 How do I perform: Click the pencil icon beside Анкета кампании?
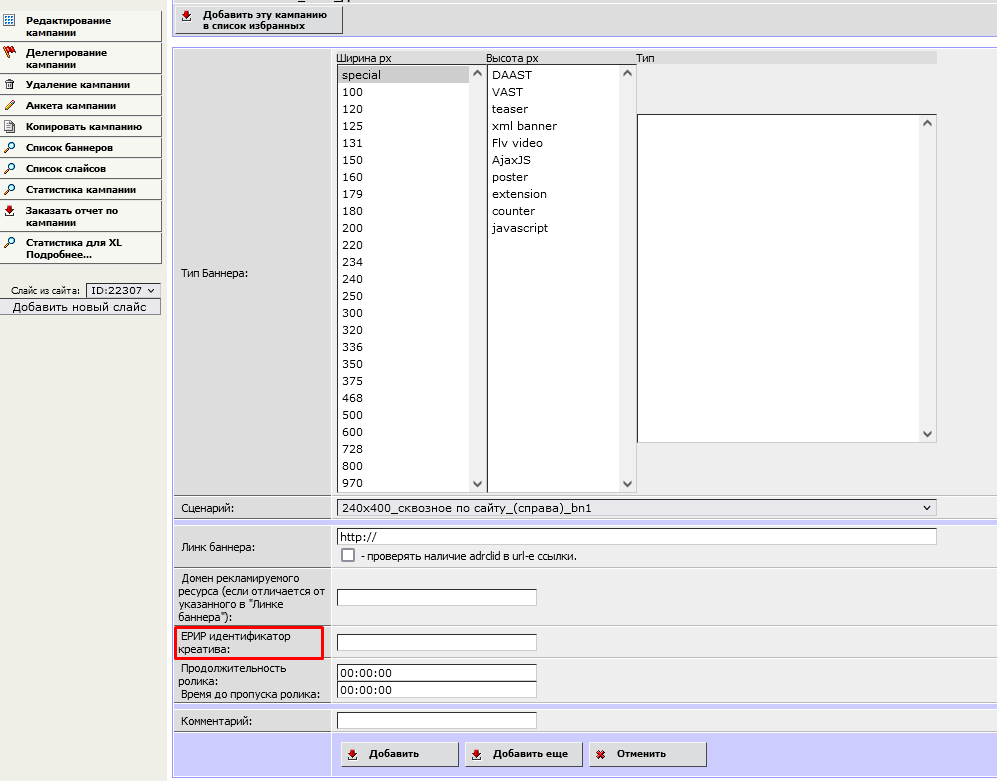pos(10,106)
